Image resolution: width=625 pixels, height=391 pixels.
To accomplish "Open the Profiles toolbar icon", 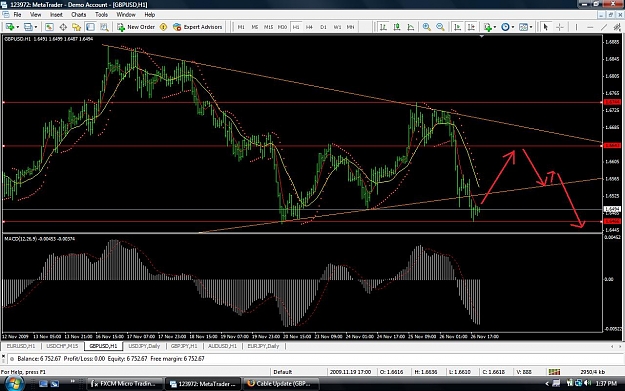I will pyautogui.click(x=28, y=27).
